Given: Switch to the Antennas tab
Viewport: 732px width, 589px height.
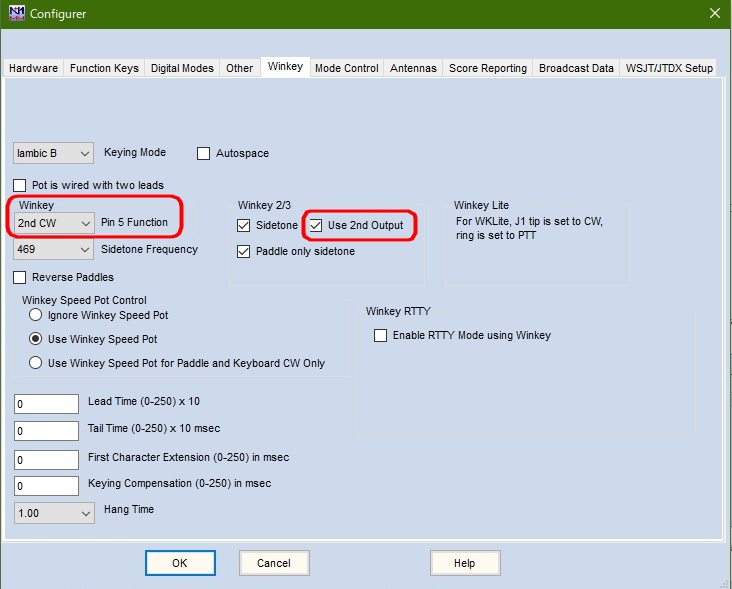Looking at the screenshot, I should 413,68.
